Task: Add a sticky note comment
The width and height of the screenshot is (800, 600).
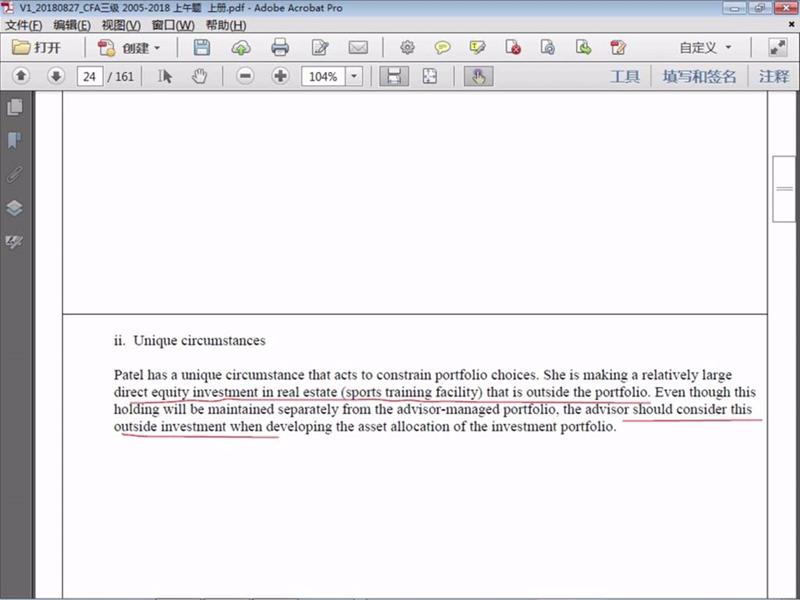Action: [442, 47]
